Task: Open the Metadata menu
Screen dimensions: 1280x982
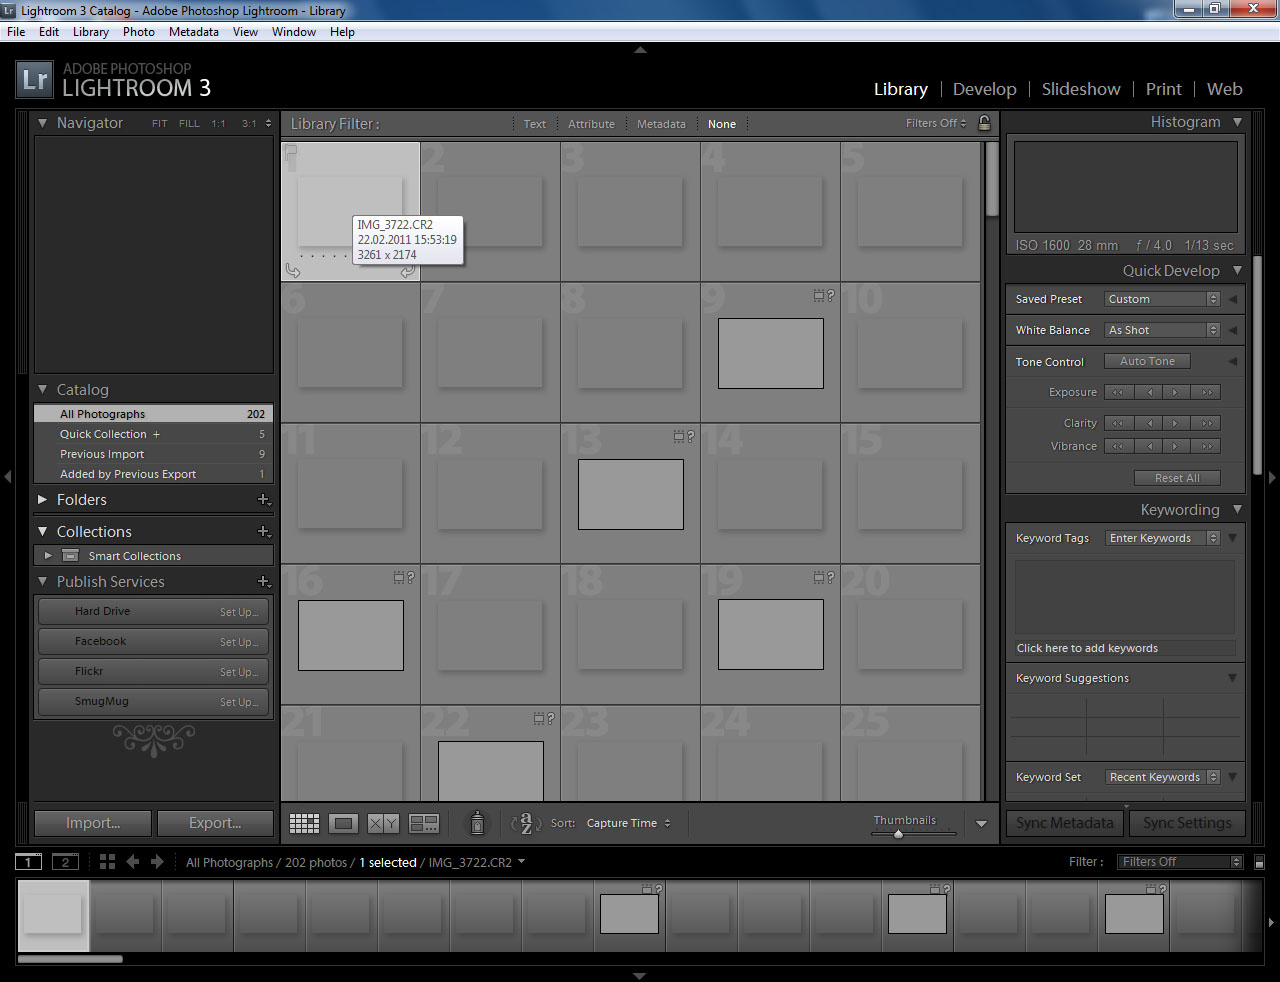Action: click(193, 32)
